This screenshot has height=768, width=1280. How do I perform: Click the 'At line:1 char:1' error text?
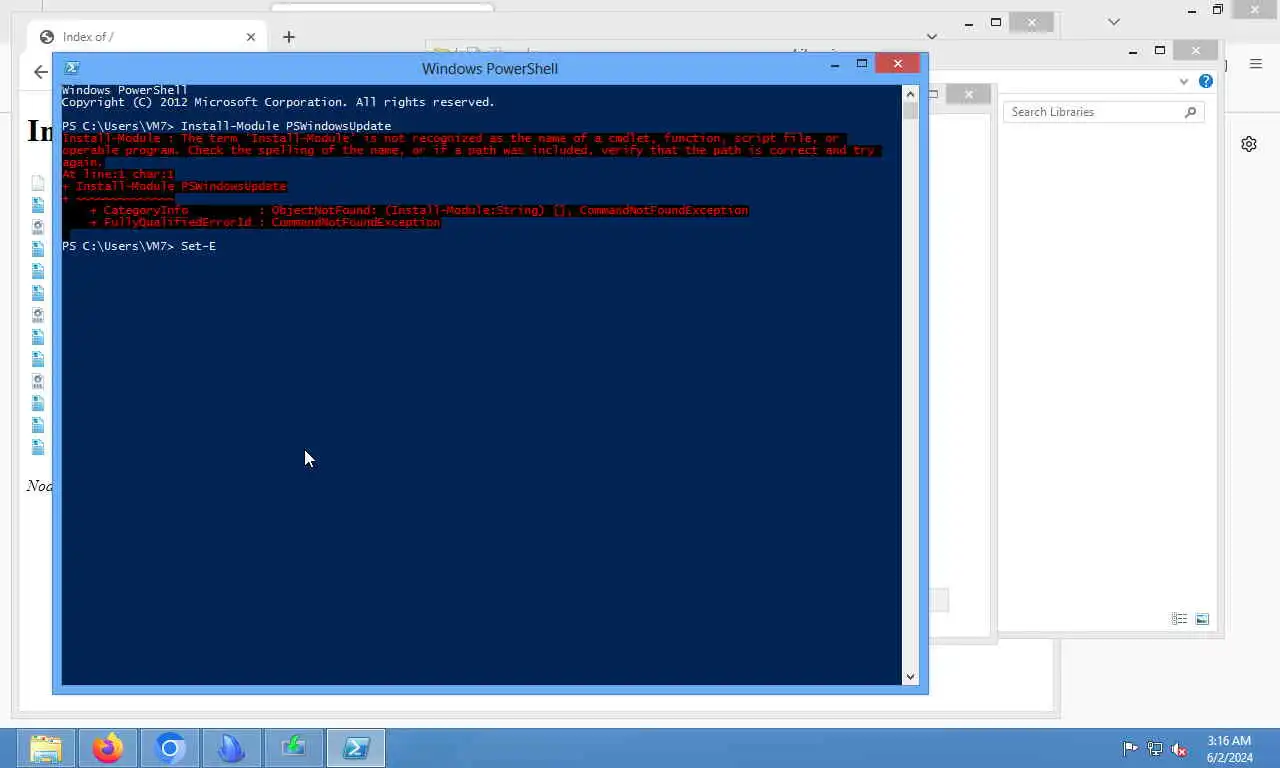[x=118, y=174]
